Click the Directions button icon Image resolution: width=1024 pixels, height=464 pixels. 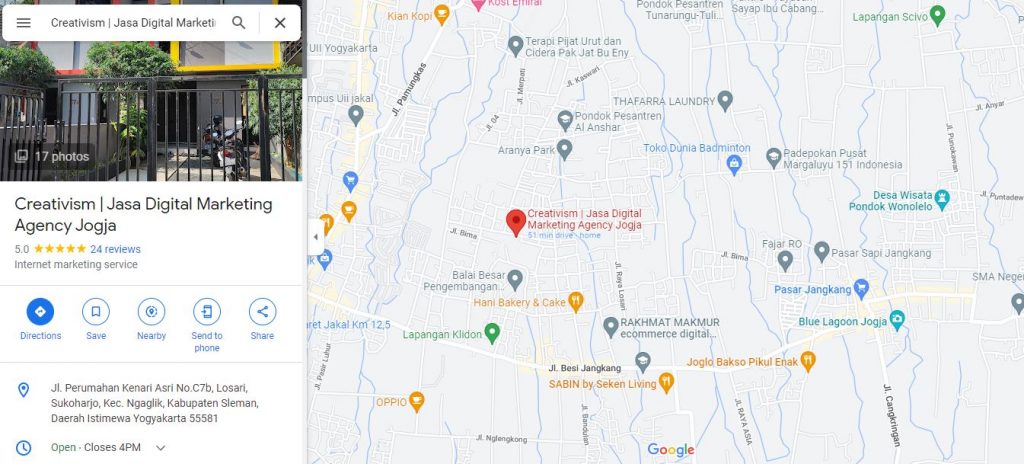click(40, 312)
